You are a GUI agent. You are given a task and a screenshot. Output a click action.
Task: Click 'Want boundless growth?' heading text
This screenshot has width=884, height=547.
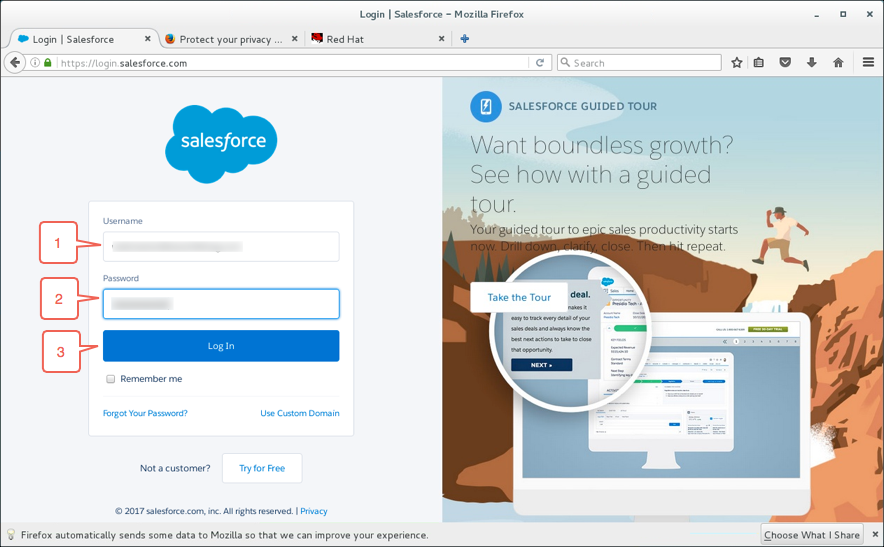602,145
